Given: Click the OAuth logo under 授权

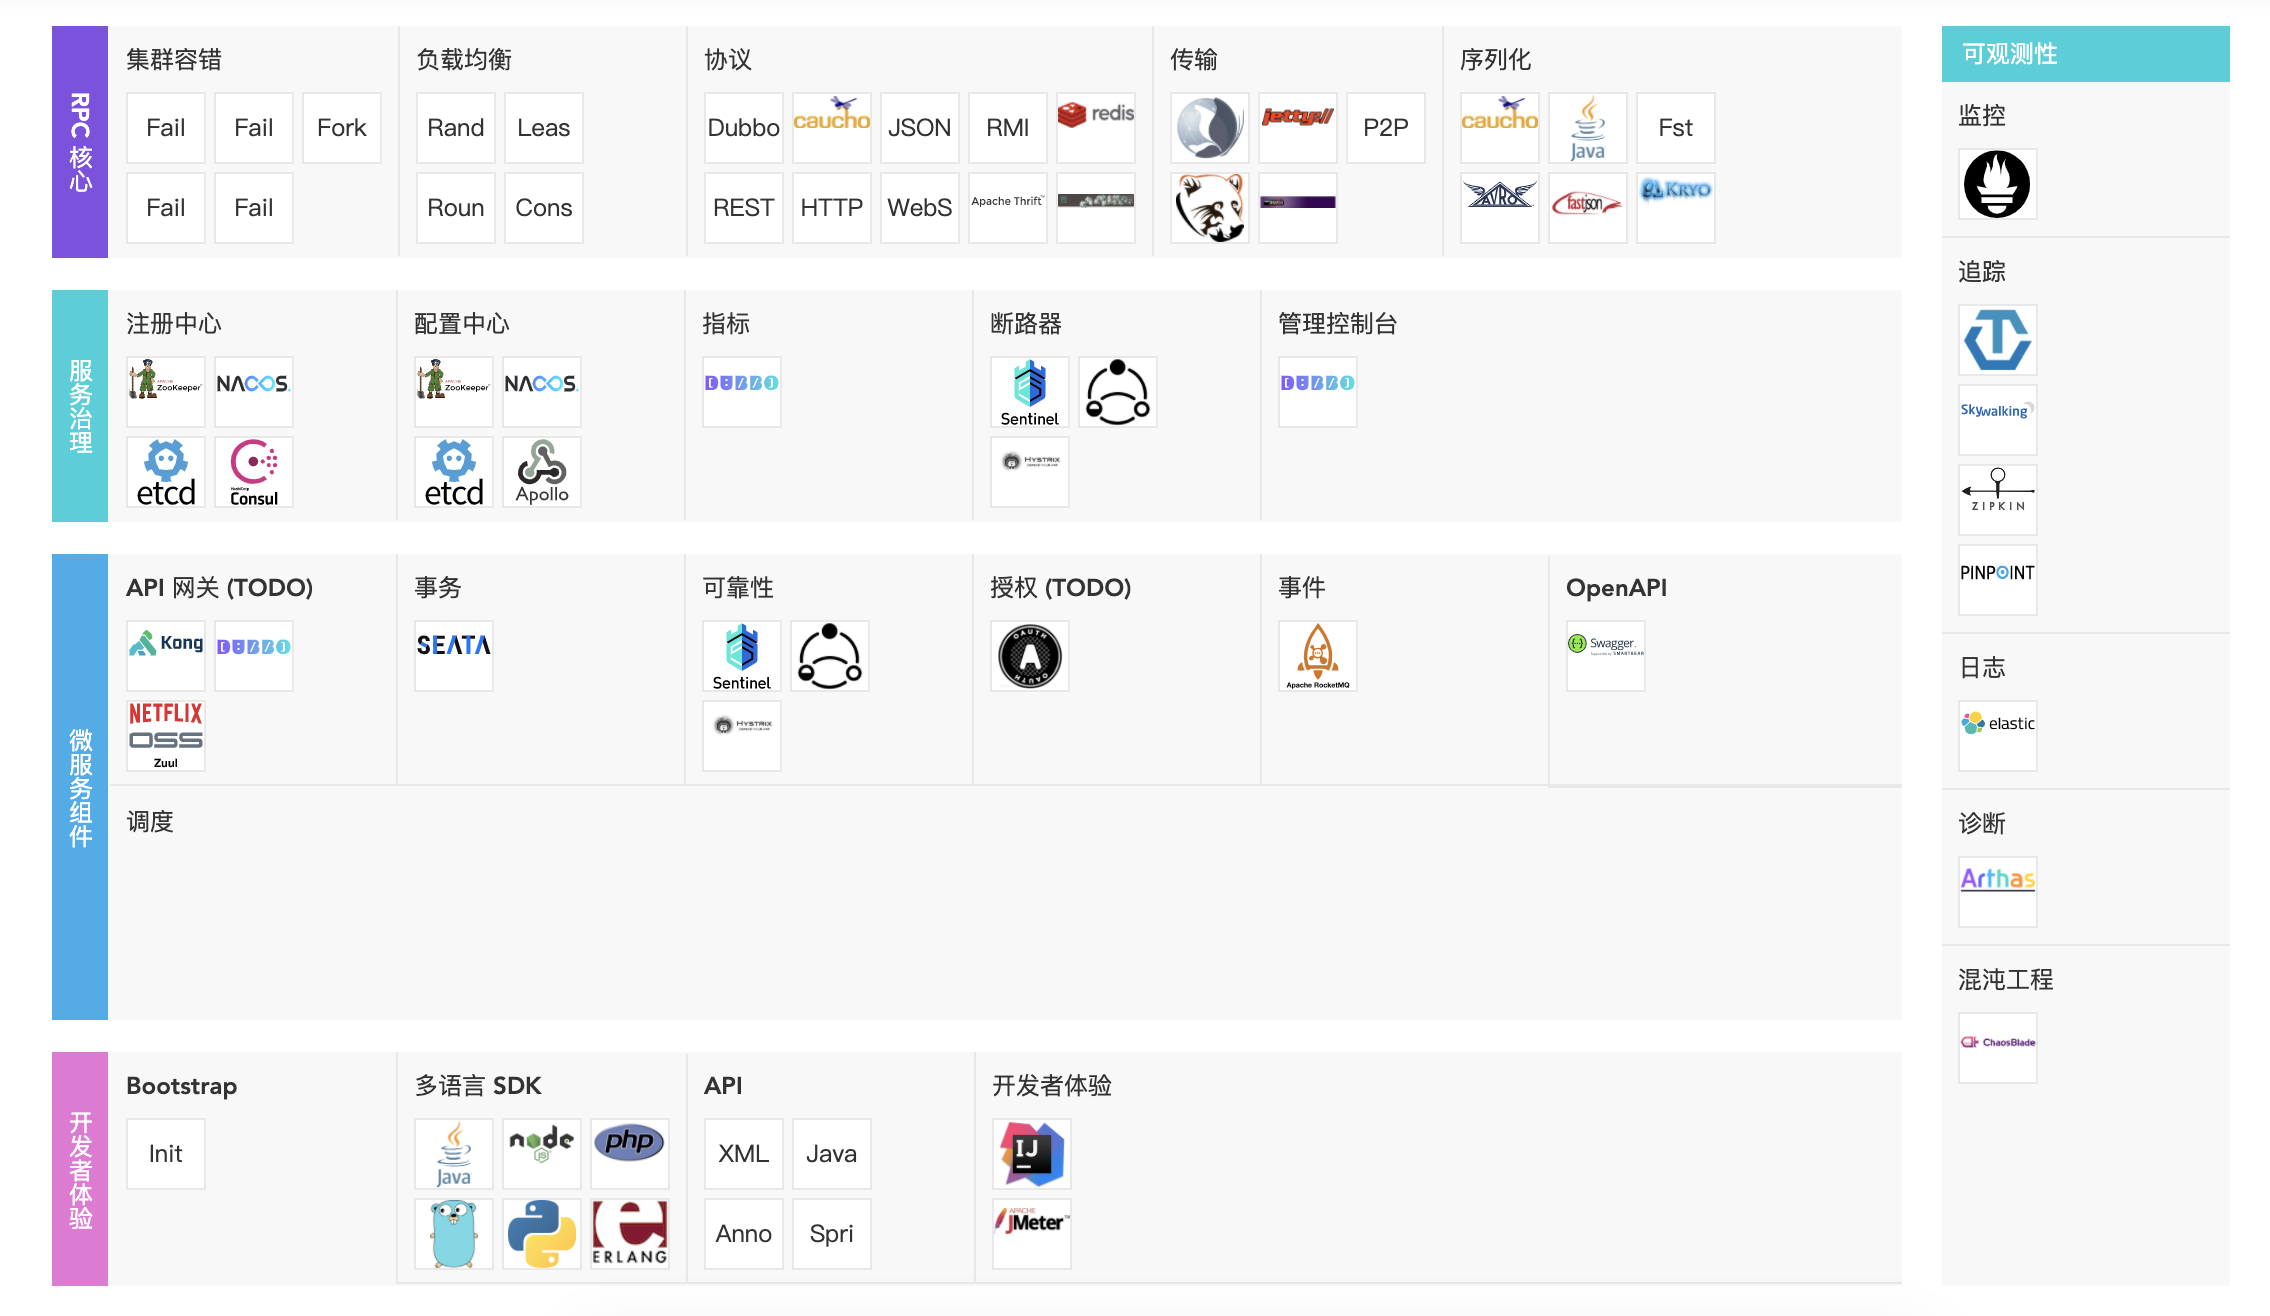Looking at the screenshot, I should (1029, 656).
